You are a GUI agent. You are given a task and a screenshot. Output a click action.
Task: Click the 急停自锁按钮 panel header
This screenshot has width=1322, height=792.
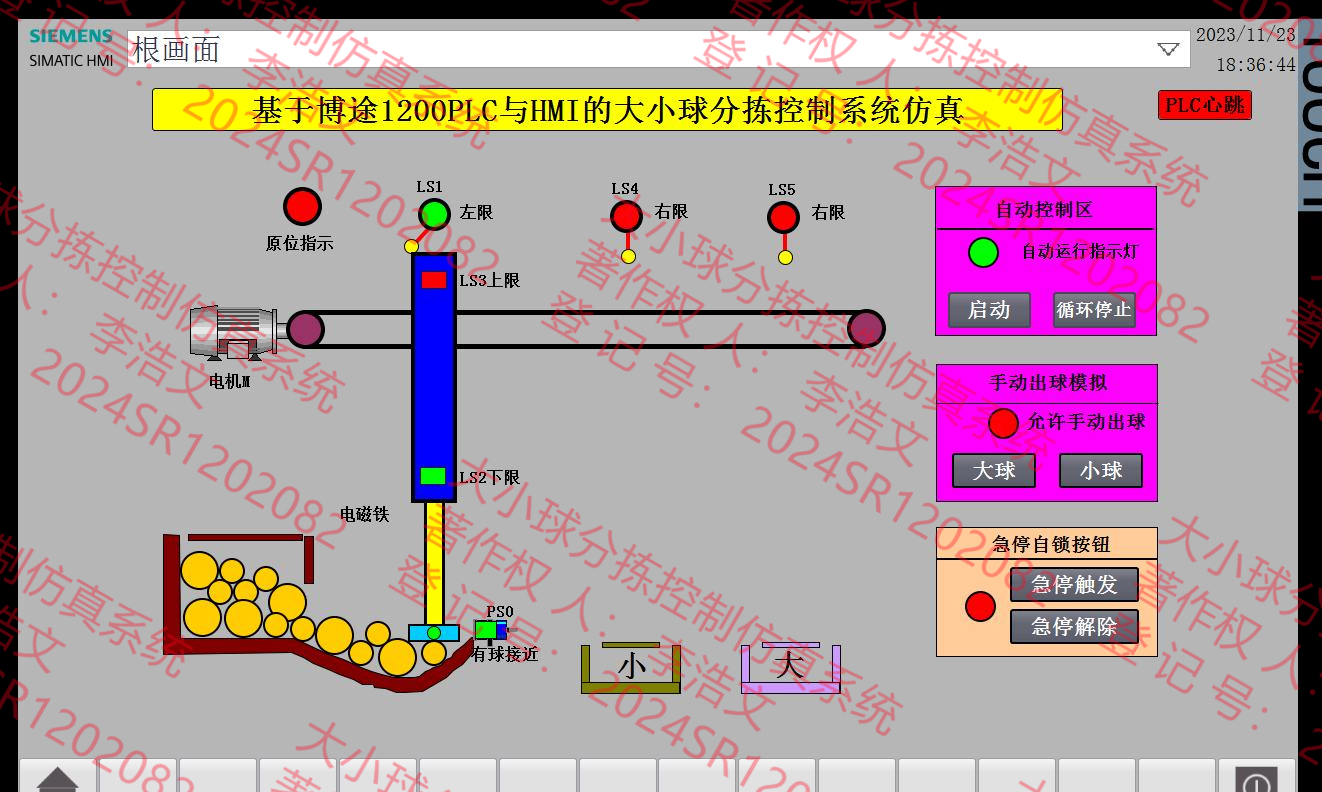click(x=1047, y=544)
